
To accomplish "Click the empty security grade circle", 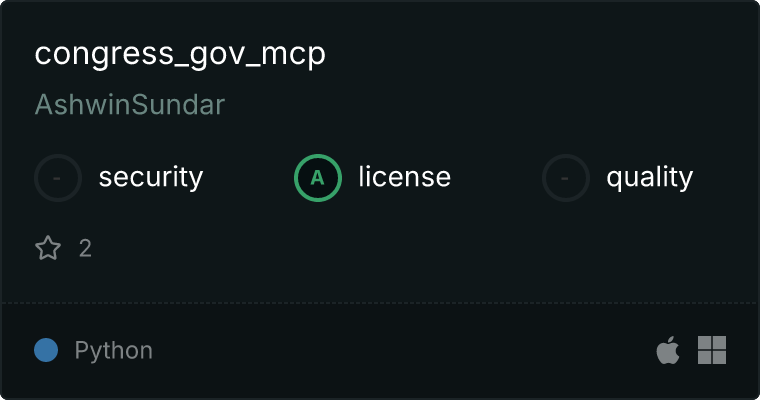I will tap(58, 178).
